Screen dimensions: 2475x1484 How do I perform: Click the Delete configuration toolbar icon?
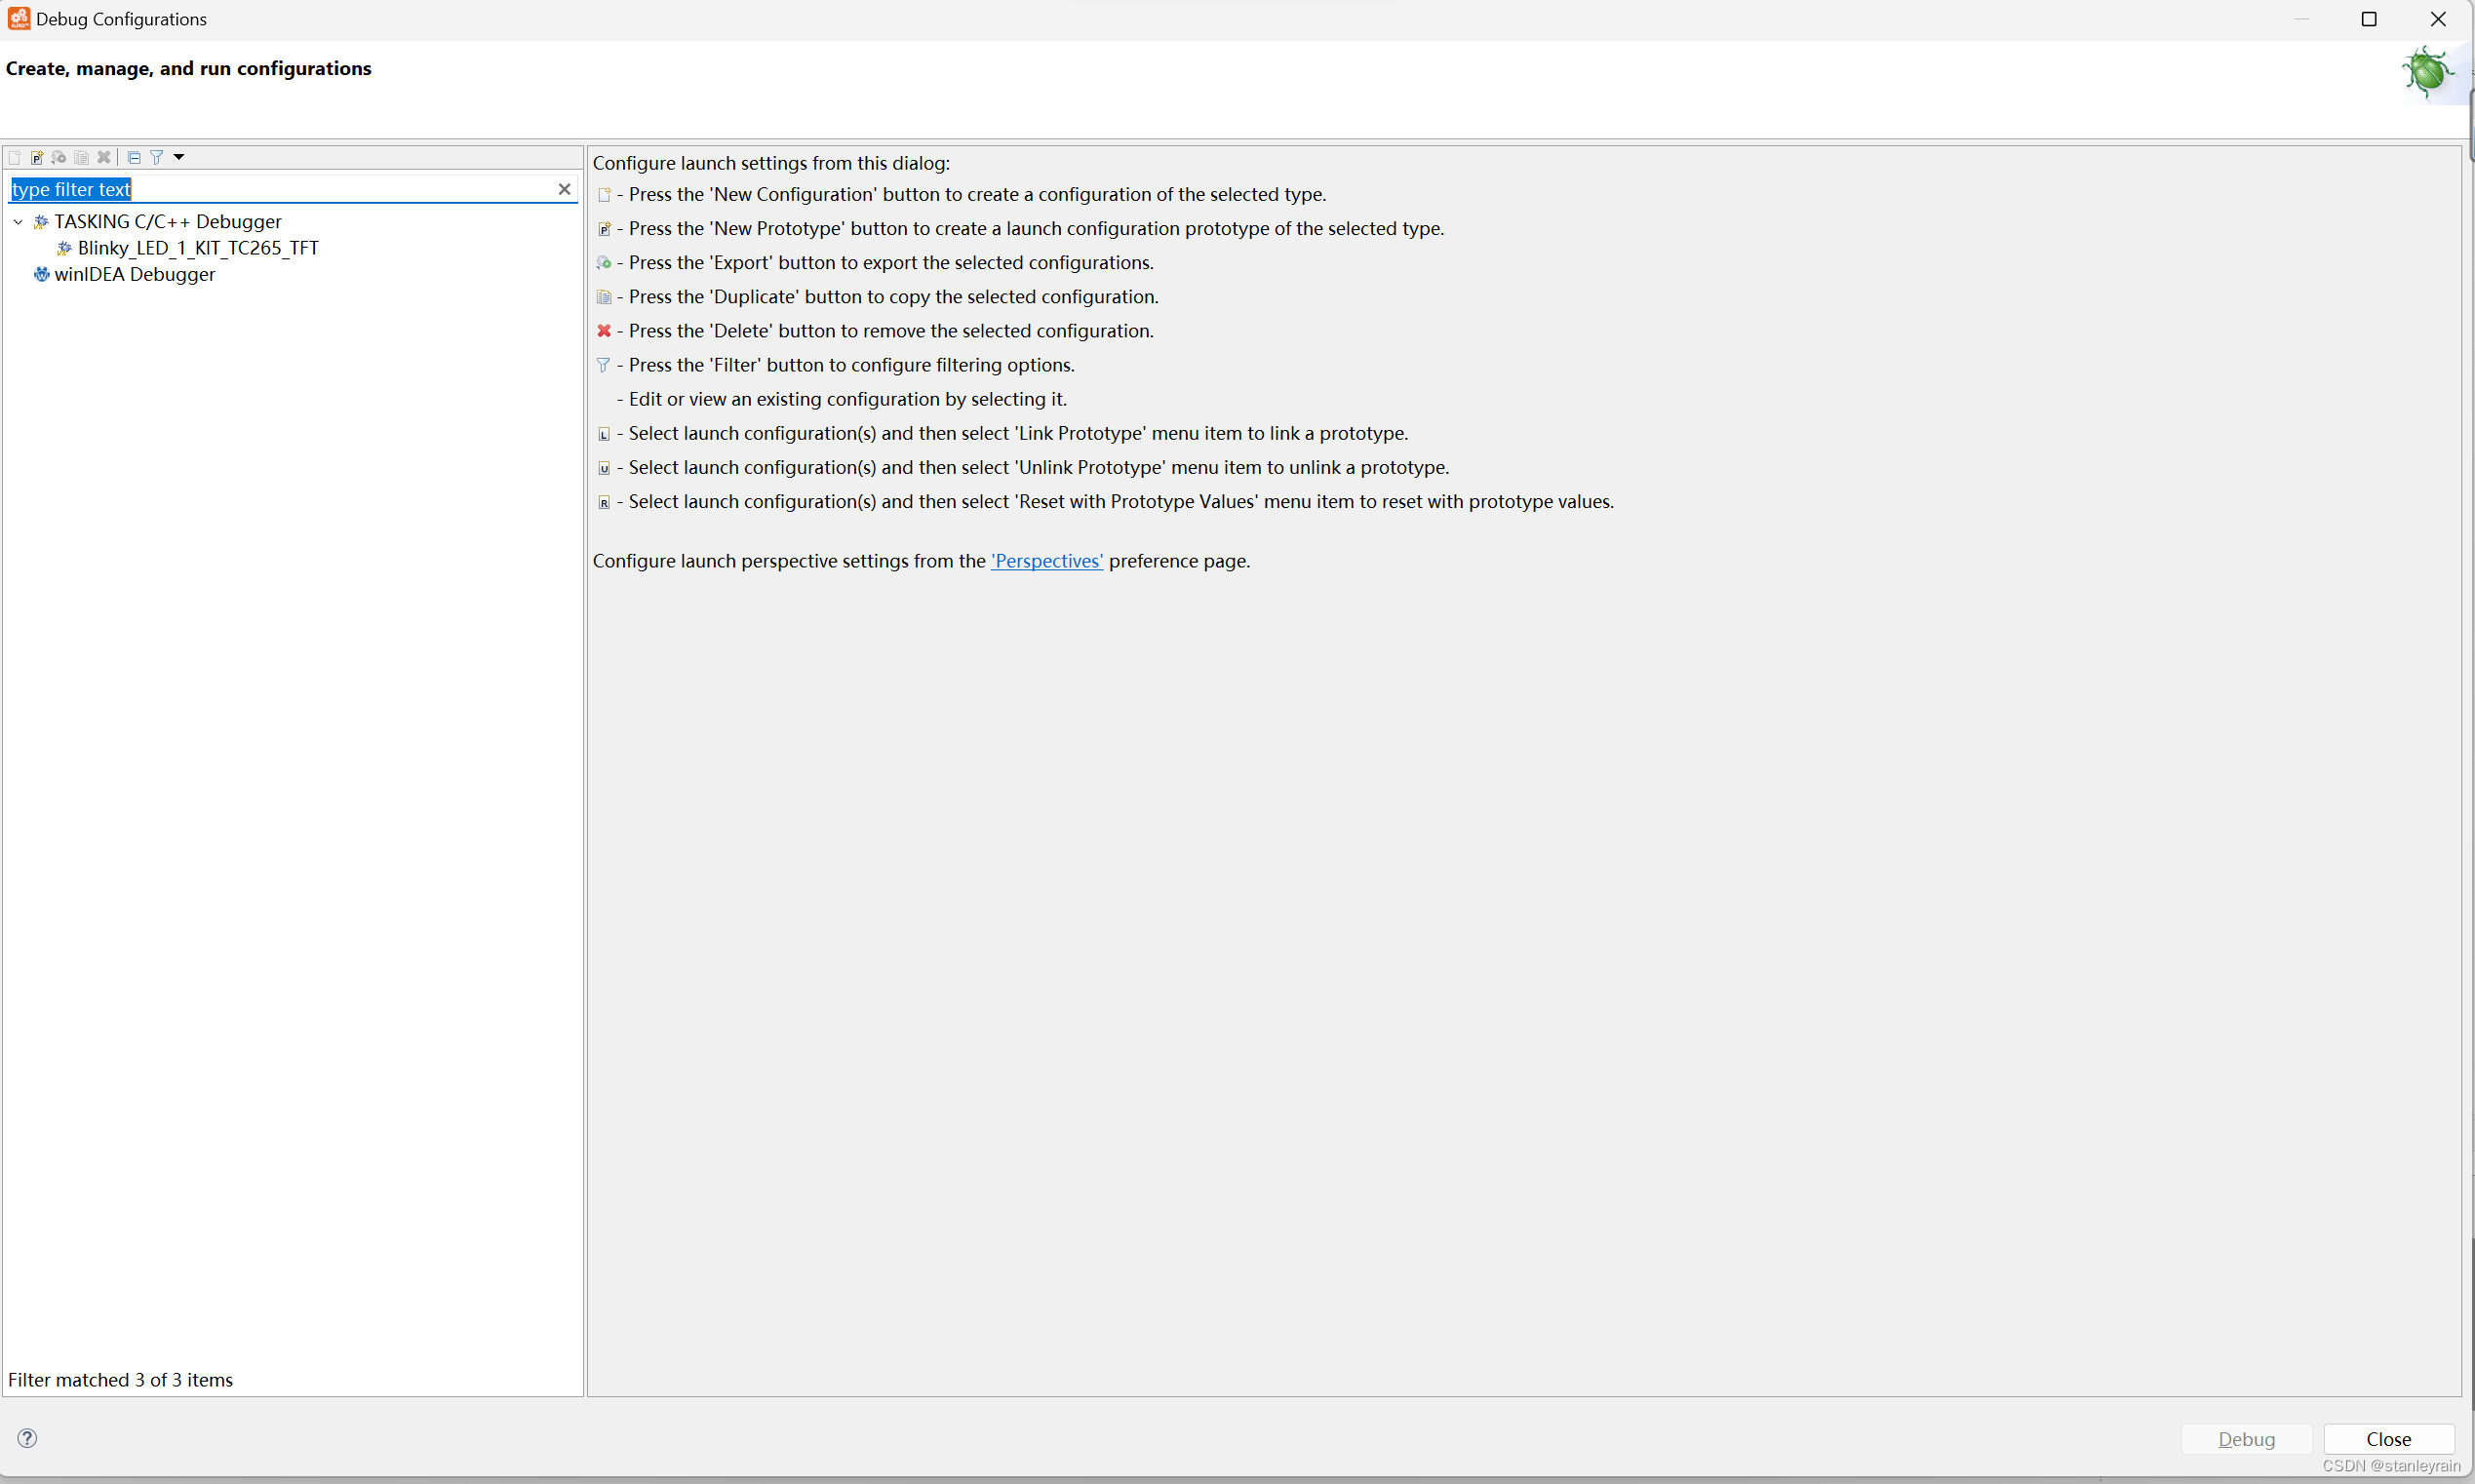pos(104,157)
